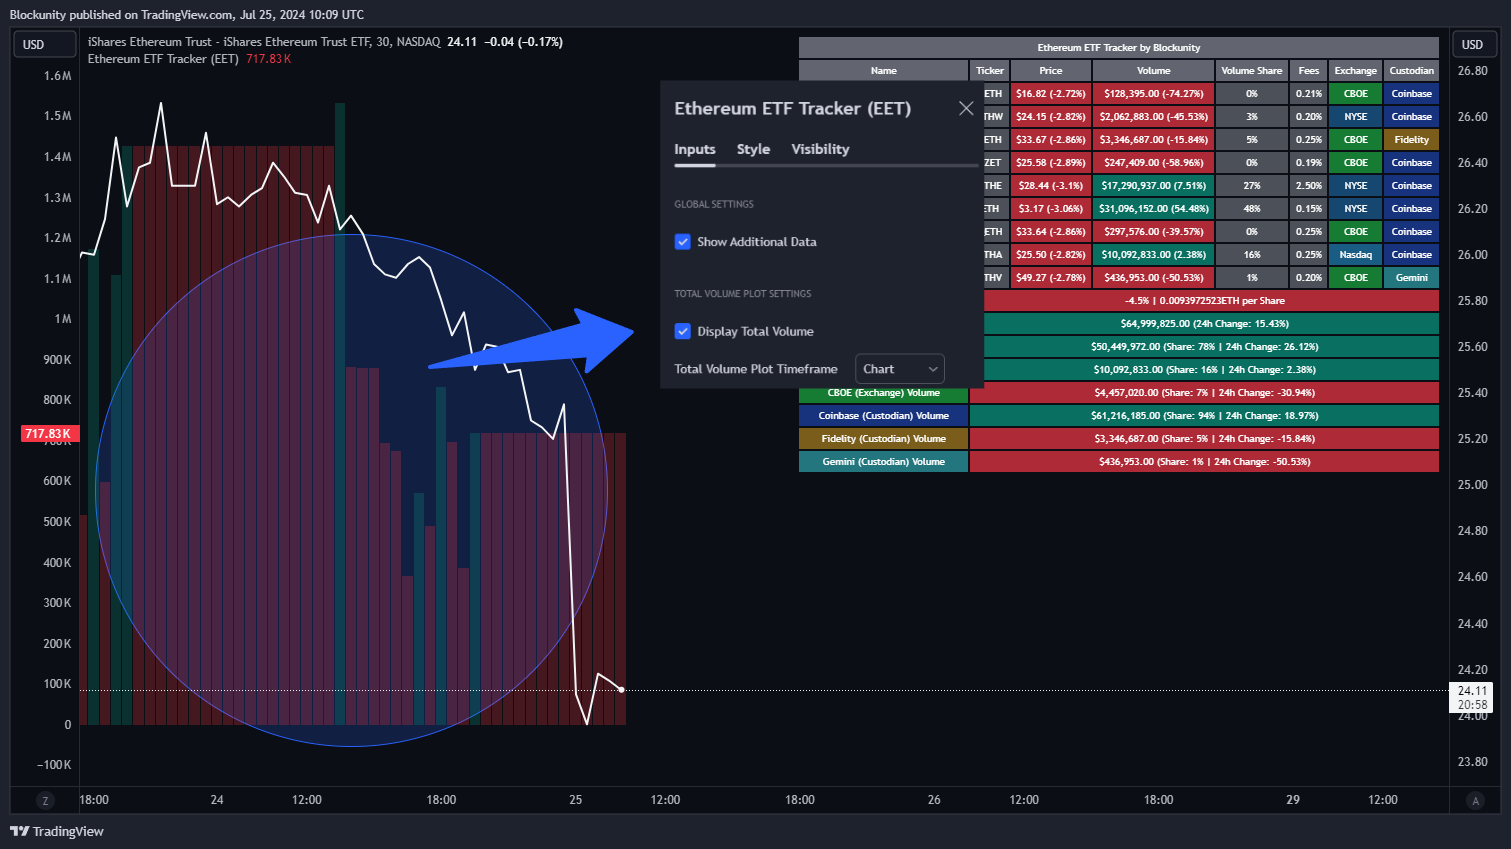The width and height of the screenshot is (1511, 849).
Task: Click the $50,449,972.00 Share 78% row
Action: click(x=1211, y=346)
